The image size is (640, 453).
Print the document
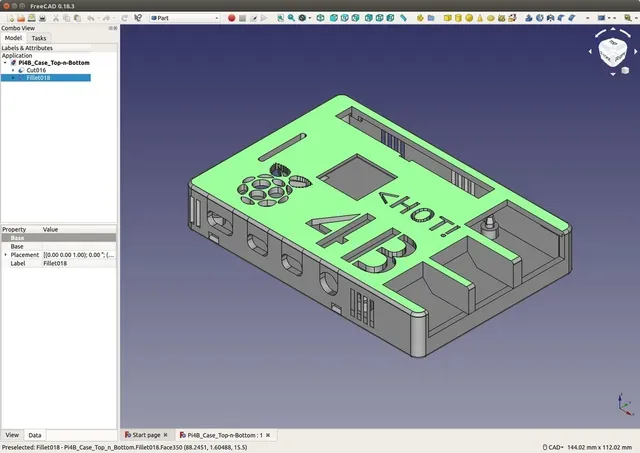click(x=42, y=18)
